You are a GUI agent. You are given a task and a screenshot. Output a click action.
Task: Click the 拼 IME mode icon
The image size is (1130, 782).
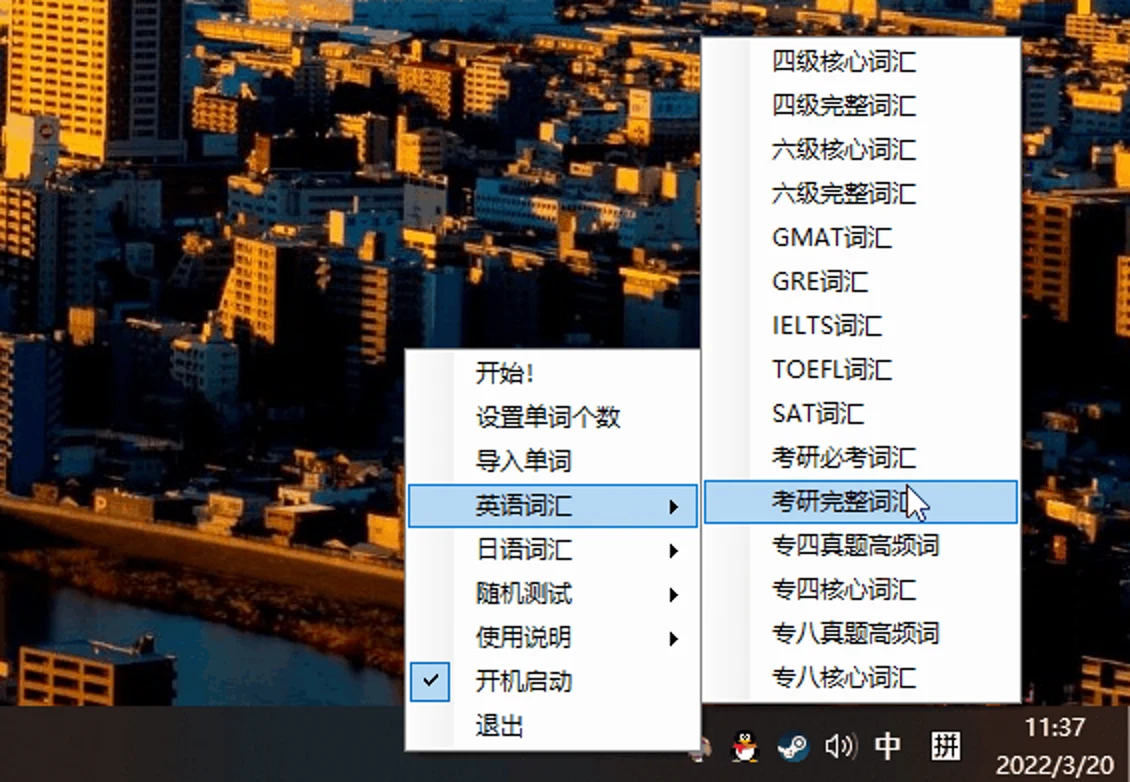click(x=946, y=746)
